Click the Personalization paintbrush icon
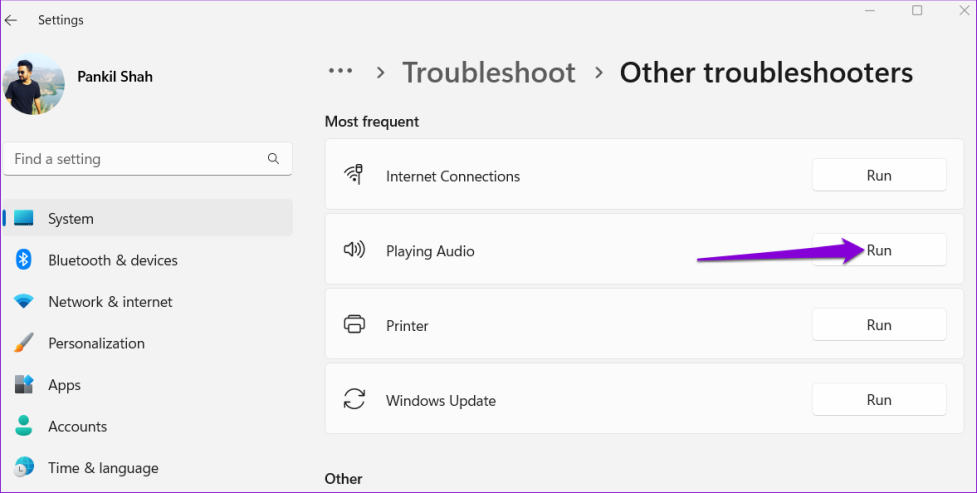The height and width of the screenshot is (493, 977). tap(24, 343)
